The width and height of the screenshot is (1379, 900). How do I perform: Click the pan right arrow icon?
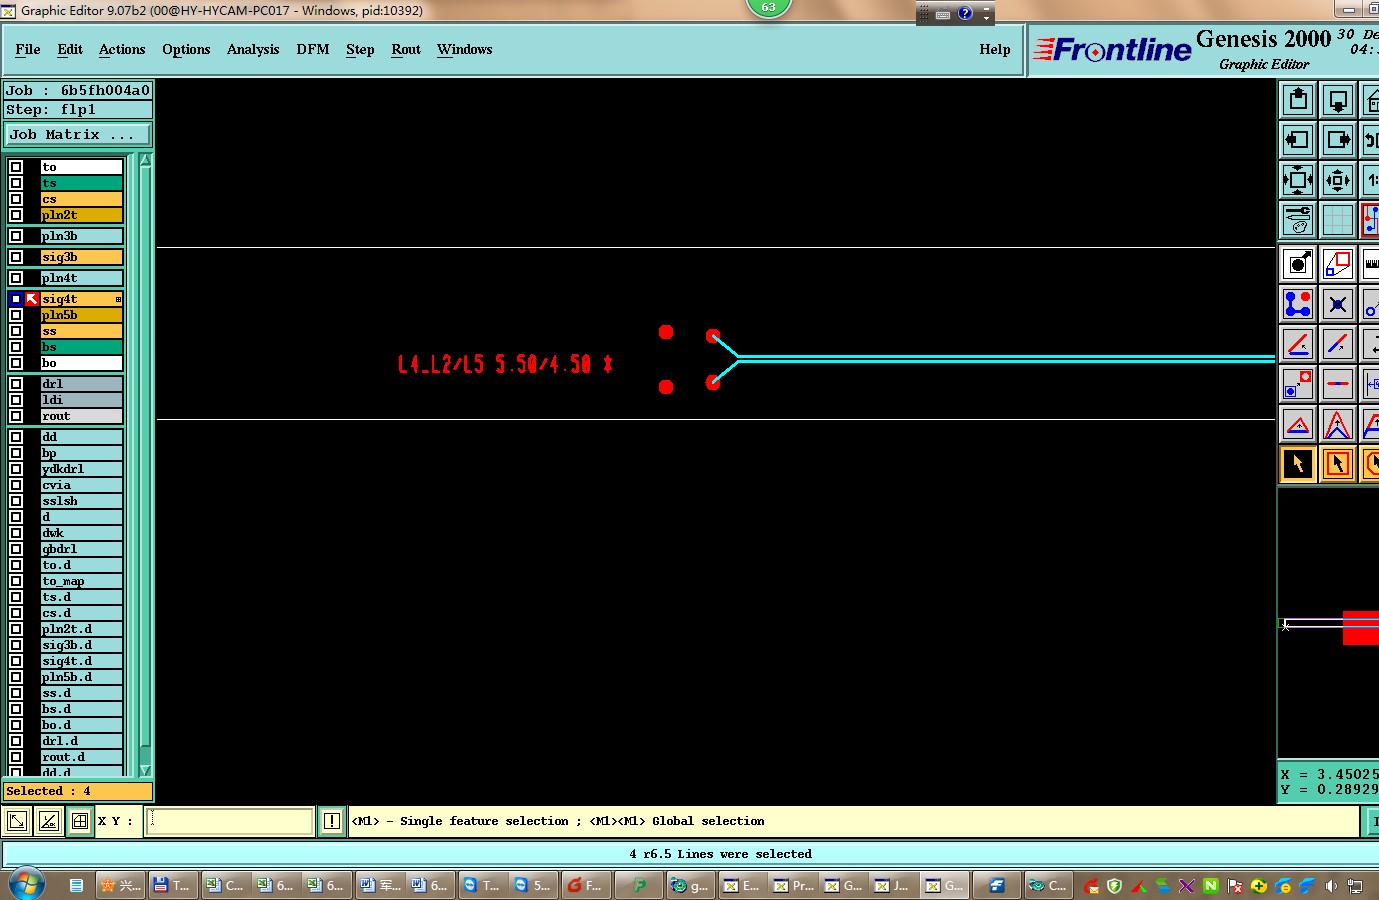[1338, 140]
